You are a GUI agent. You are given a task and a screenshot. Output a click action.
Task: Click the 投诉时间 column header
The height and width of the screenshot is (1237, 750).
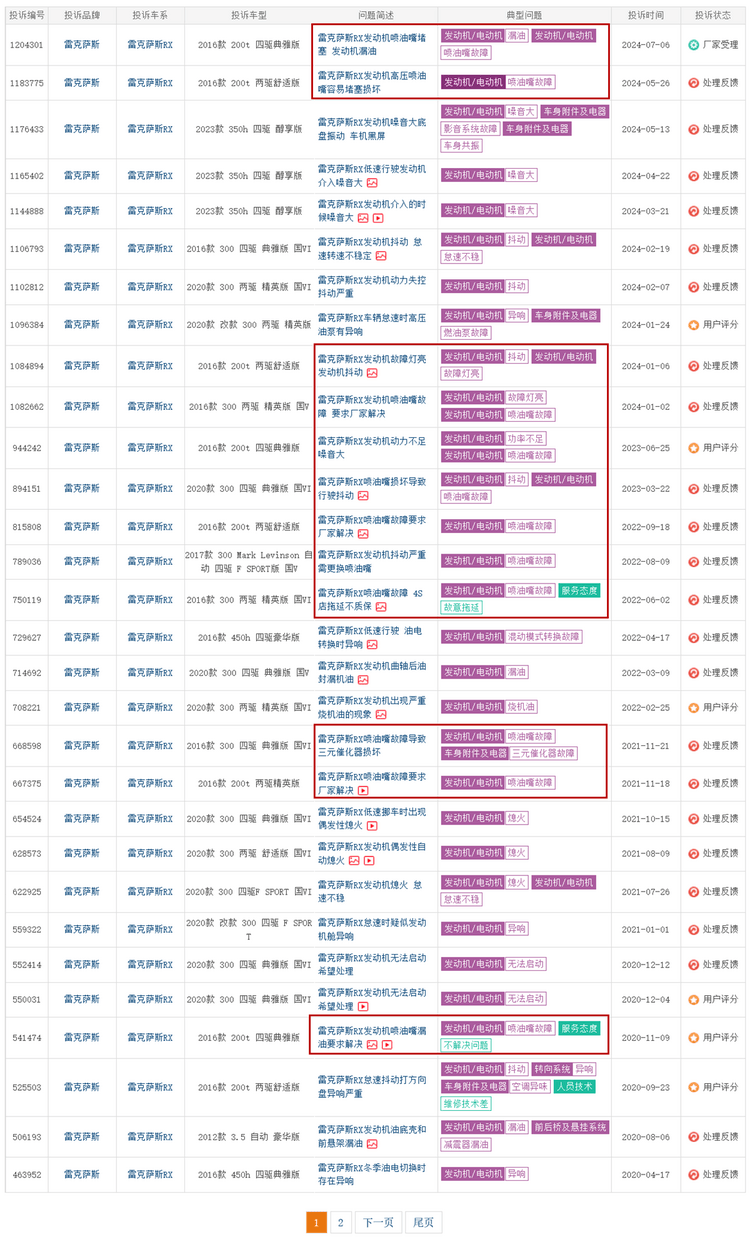click(x=645, y=16)
